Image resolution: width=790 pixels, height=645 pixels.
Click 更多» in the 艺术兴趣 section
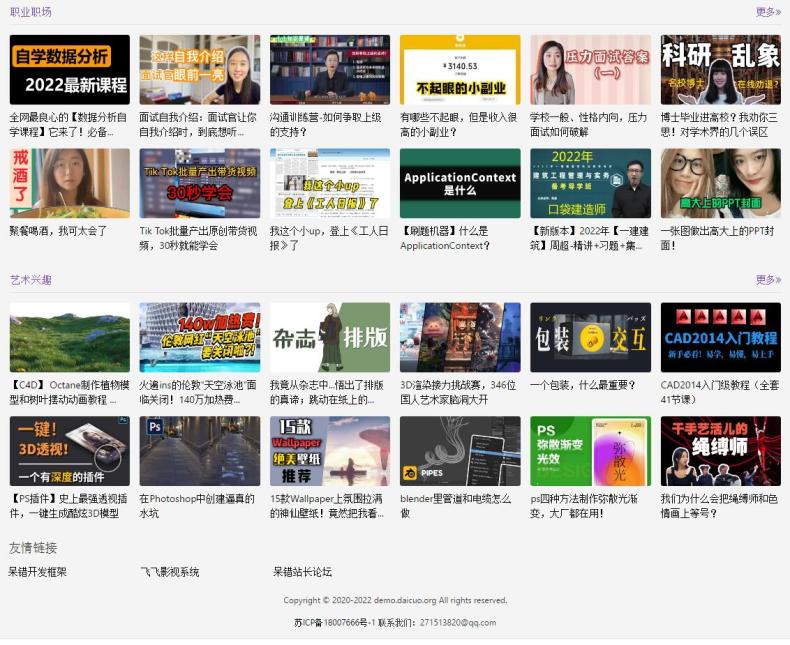point(767,280)
